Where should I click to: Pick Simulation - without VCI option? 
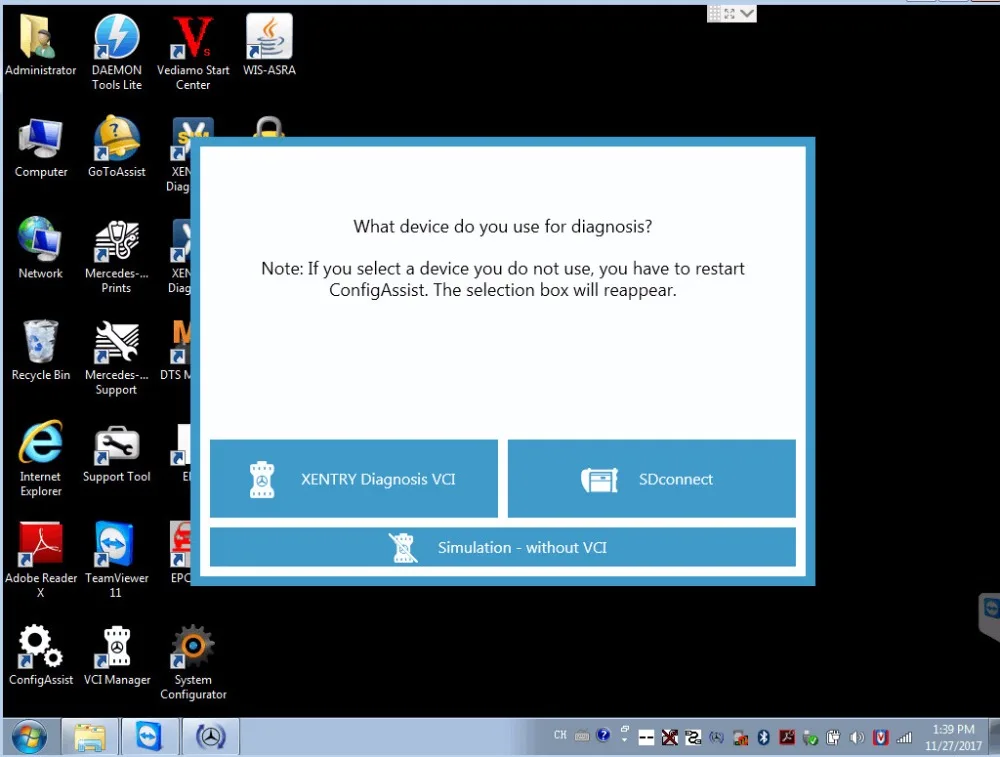(x=503, y=547)
